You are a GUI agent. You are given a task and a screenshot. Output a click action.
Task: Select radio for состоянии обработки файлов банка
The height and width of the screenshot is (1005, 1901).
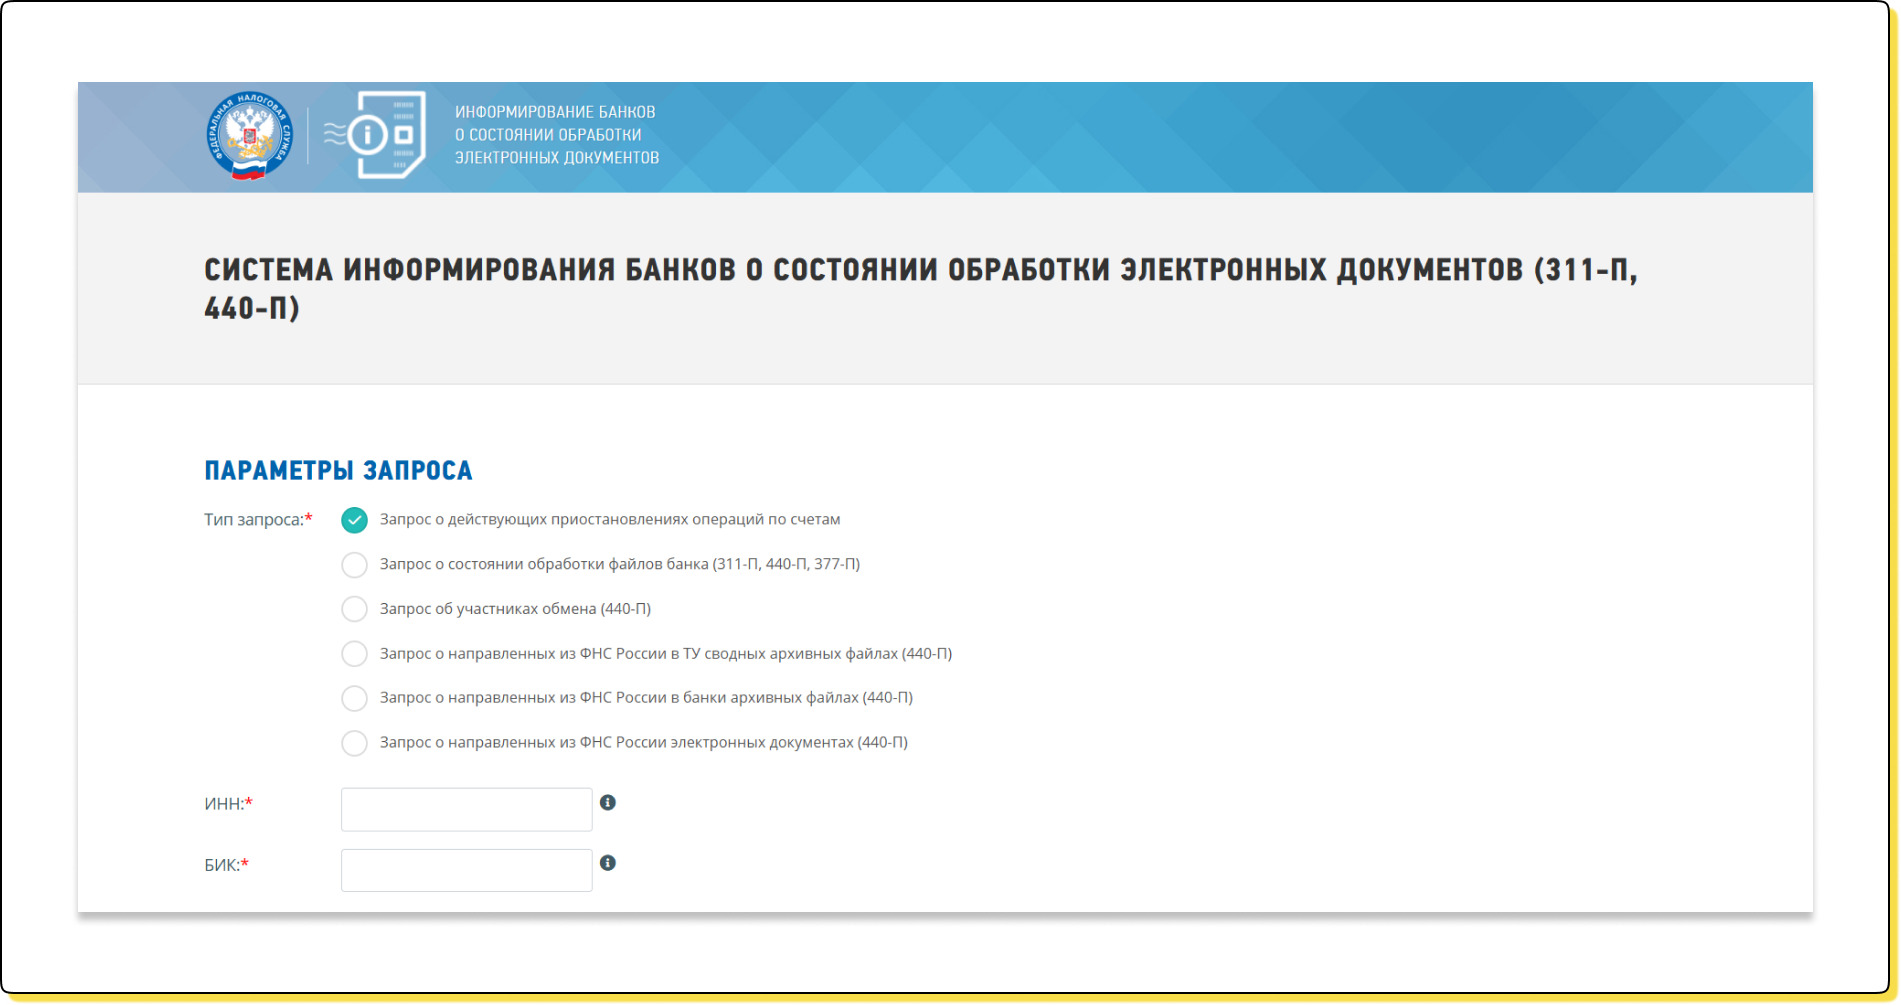pos(354,565)
